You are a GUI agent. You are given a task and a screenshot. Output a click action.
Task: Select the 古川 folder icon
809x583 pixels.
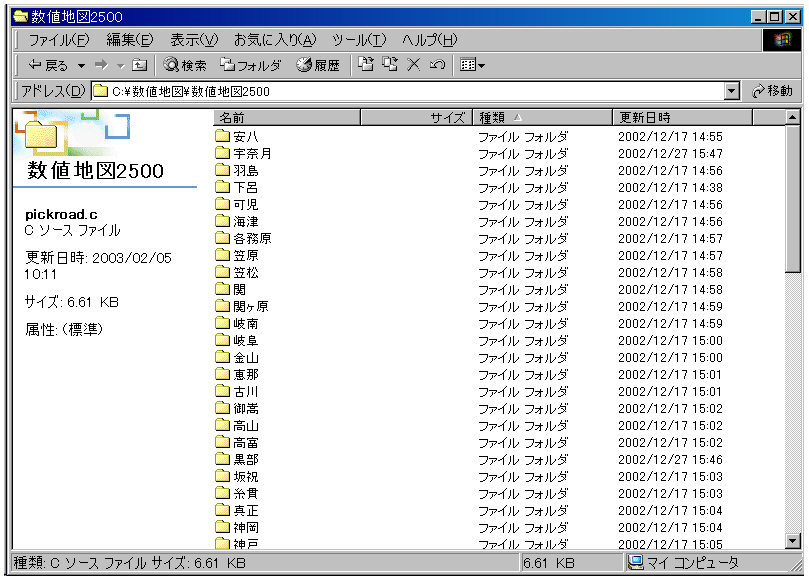point(222,392)
